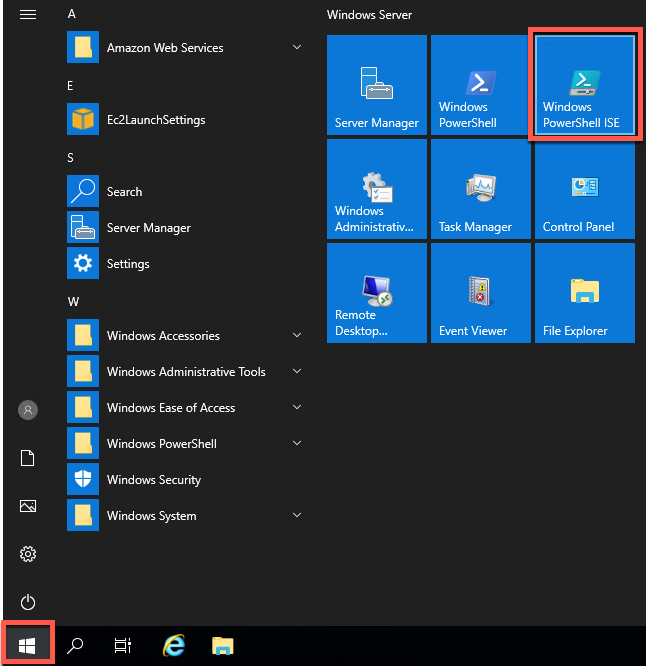Open the user account icon

point(28,410)
